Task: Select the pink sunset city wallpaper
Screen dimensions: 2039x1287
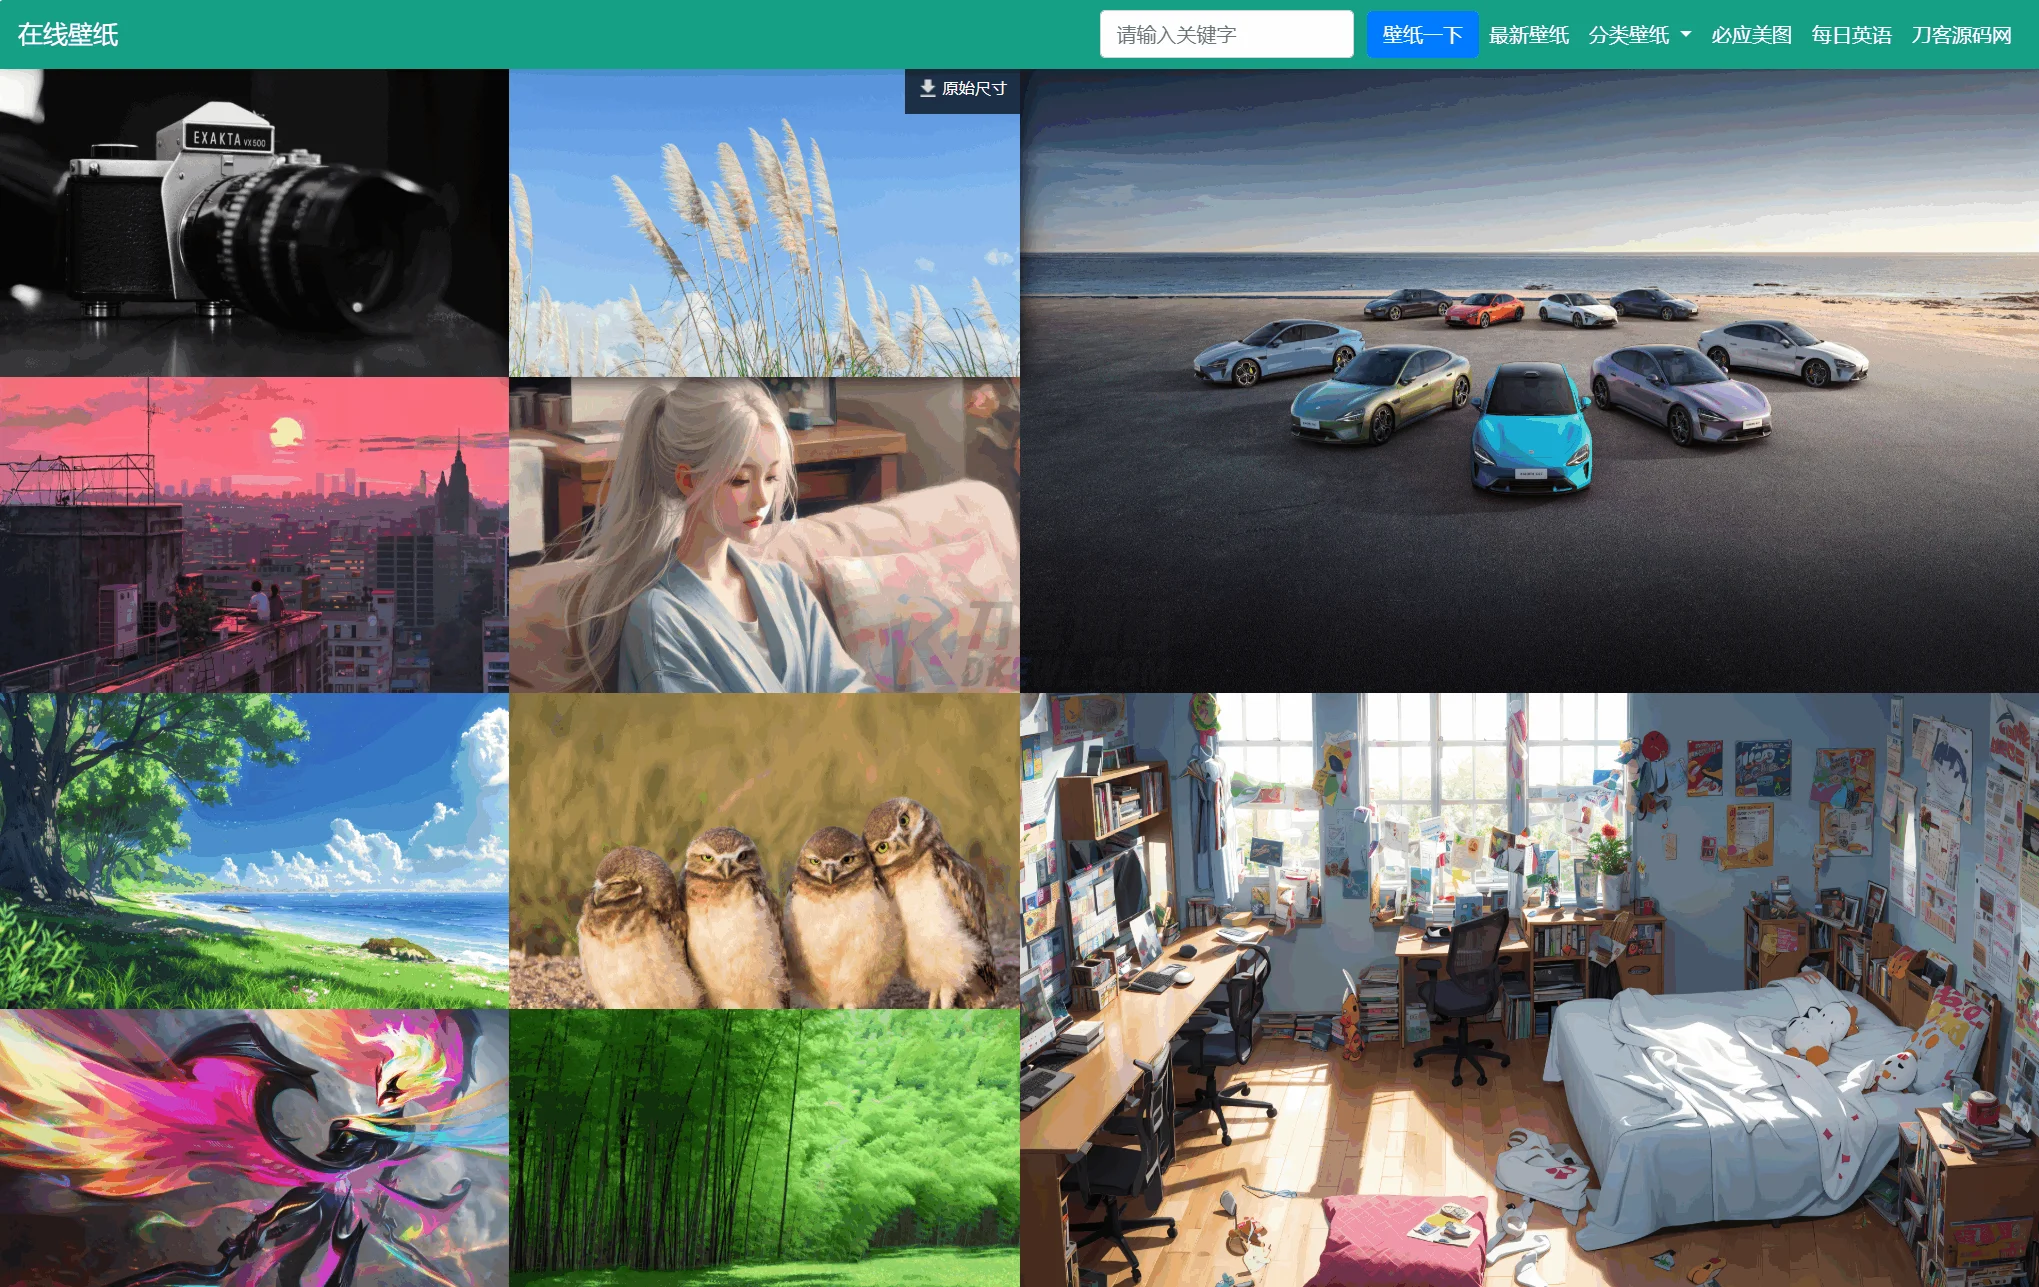Action: click(x=254, y=535)
